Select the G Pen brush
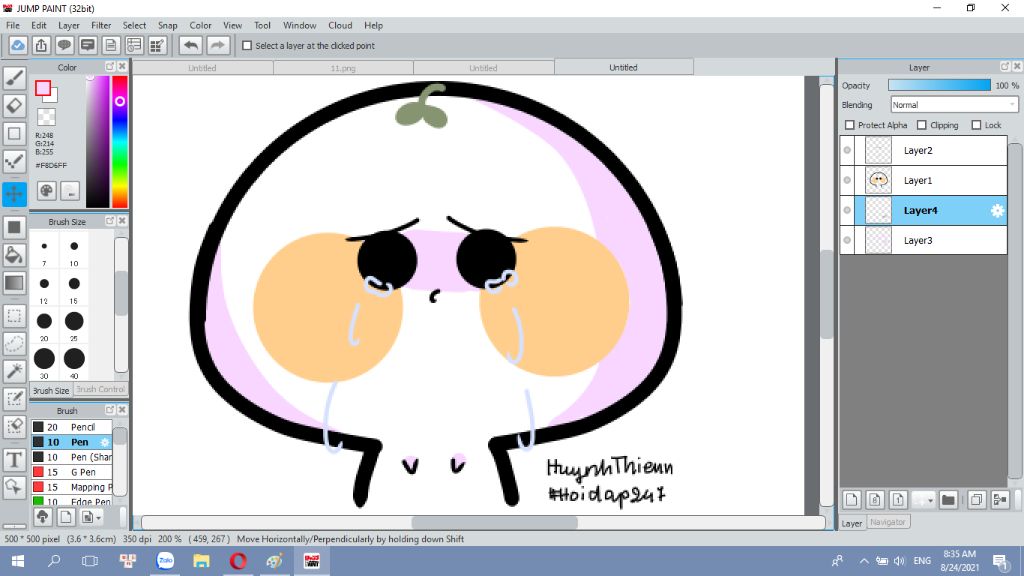 coord(72,472)
